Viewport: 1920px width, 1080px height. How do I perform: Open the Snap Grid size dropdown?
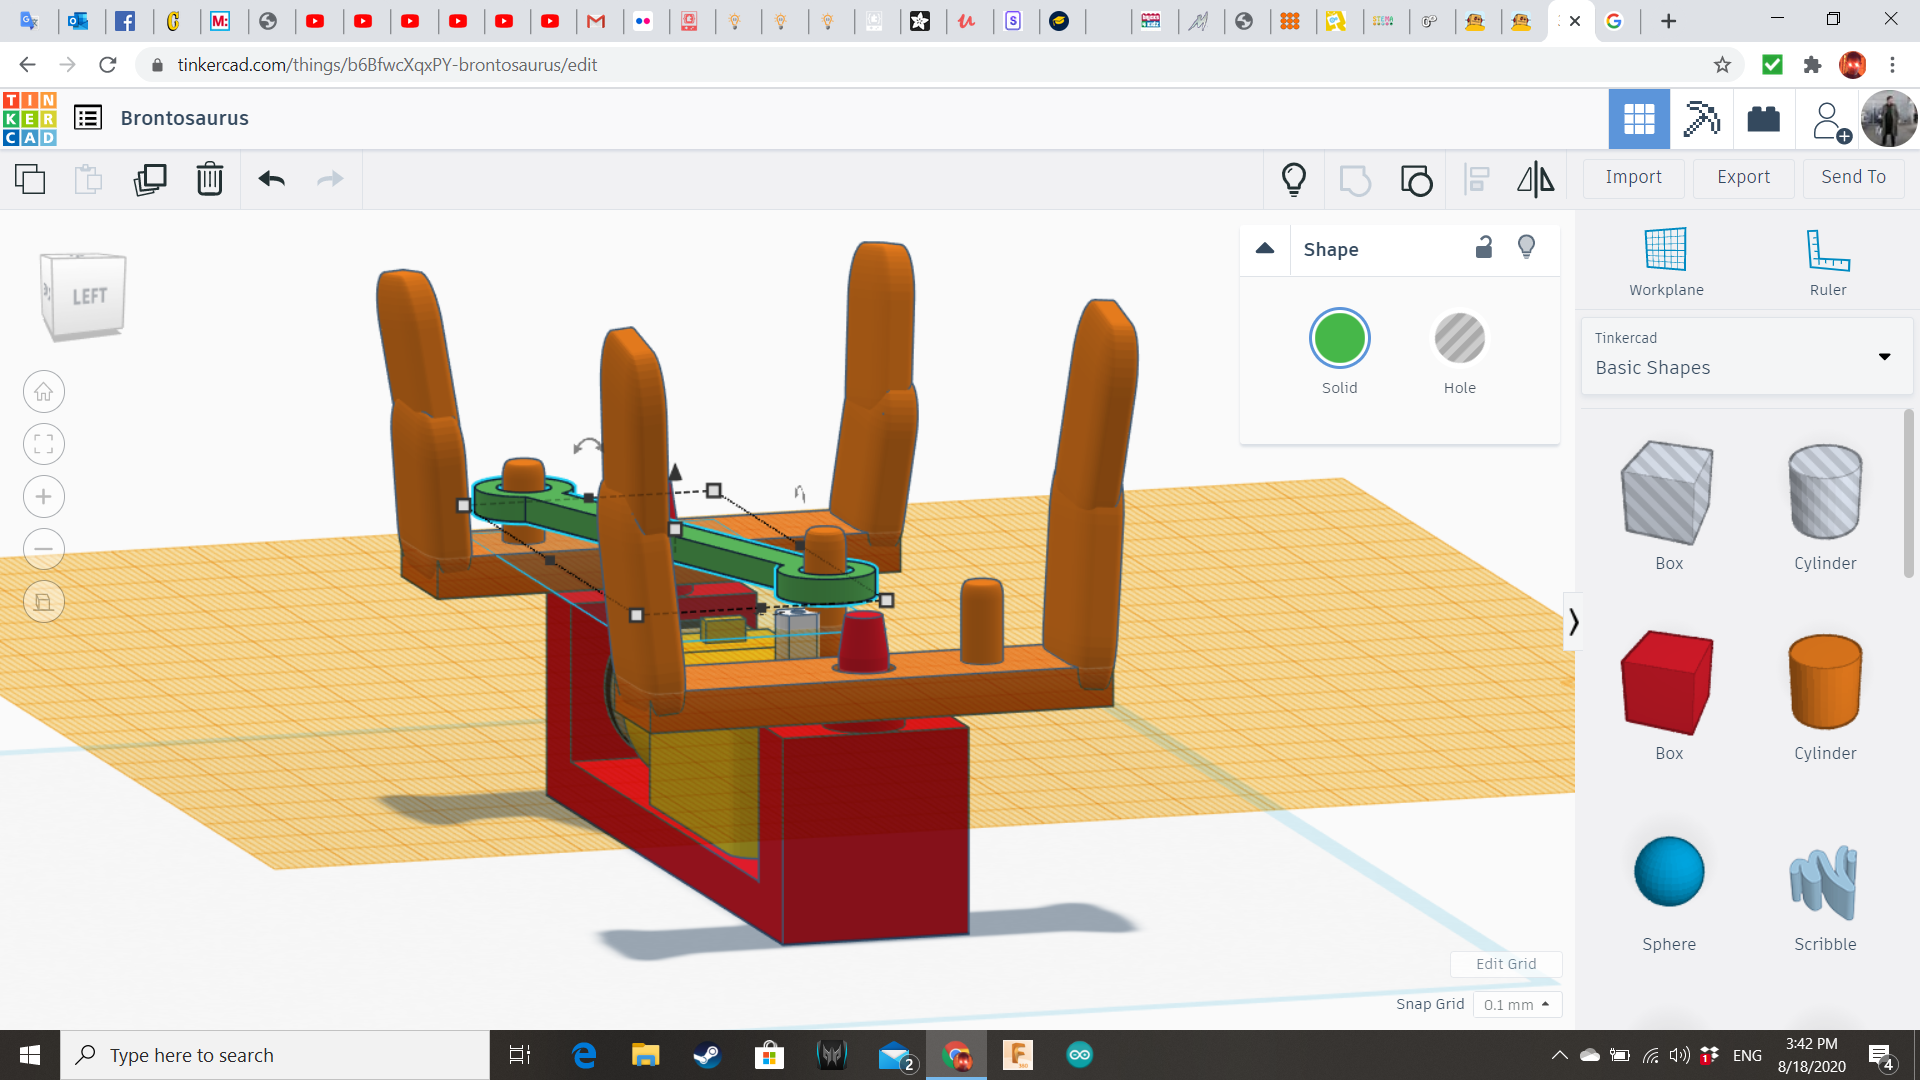click(1516, 1004)
